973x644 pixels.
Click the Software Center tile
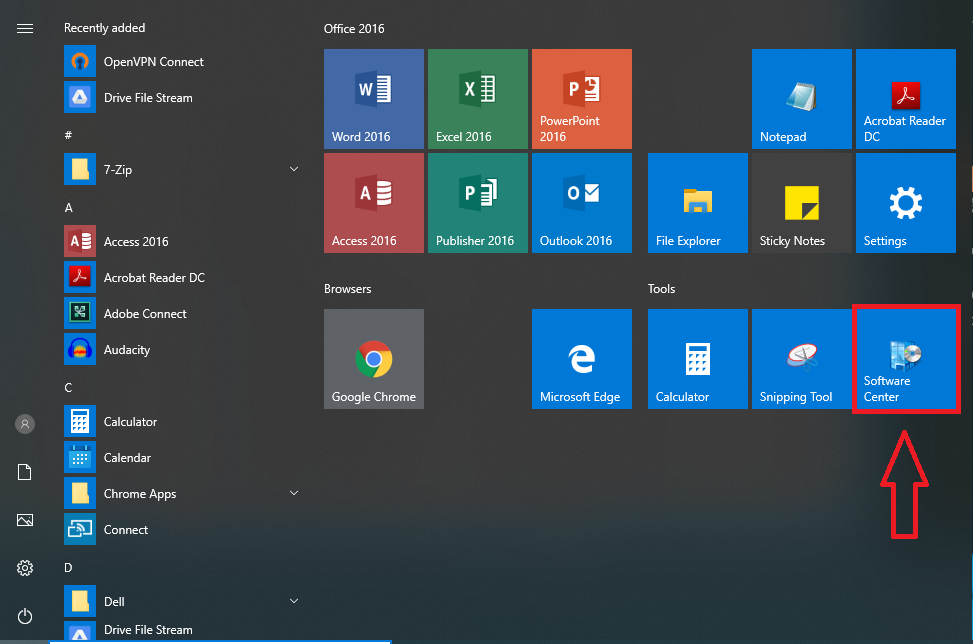(906, 359)
